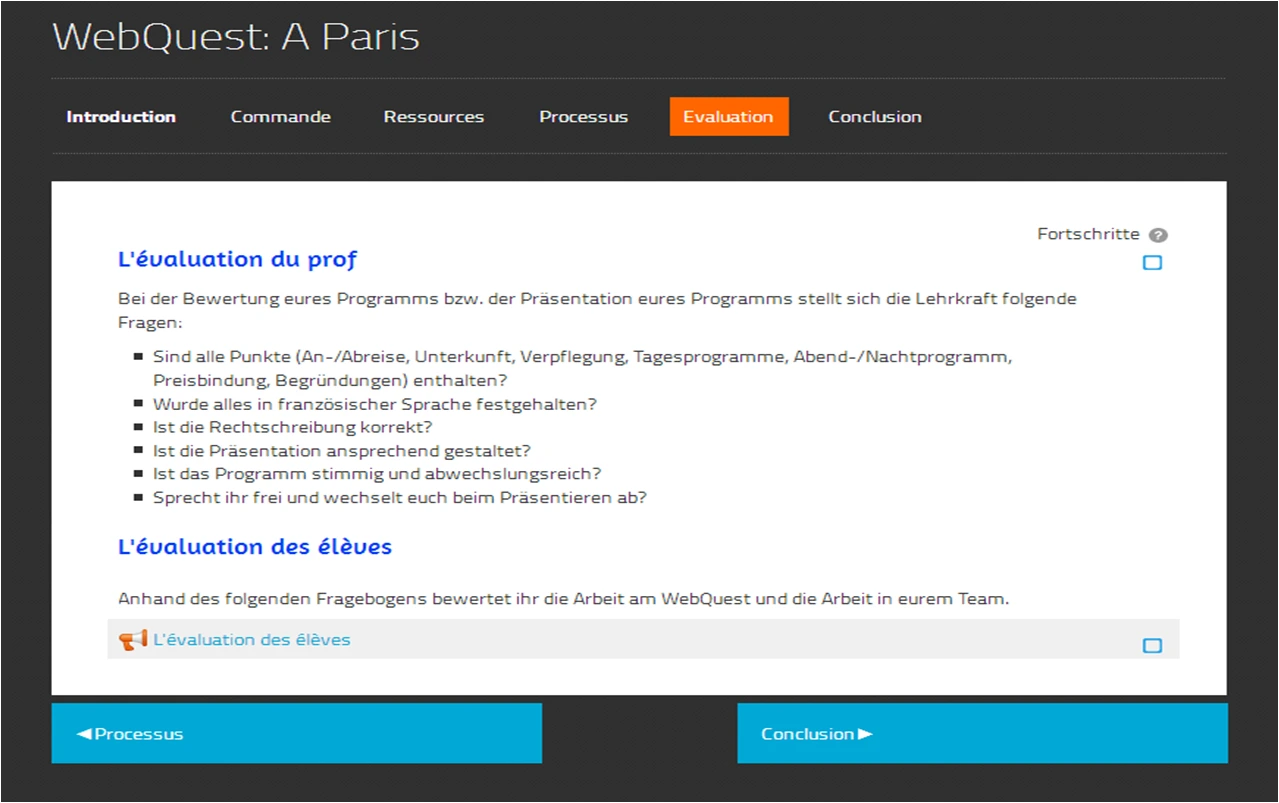
Task: Click the bullet about Rechtschreibung korrekt
Action: (x=292, y=428)
